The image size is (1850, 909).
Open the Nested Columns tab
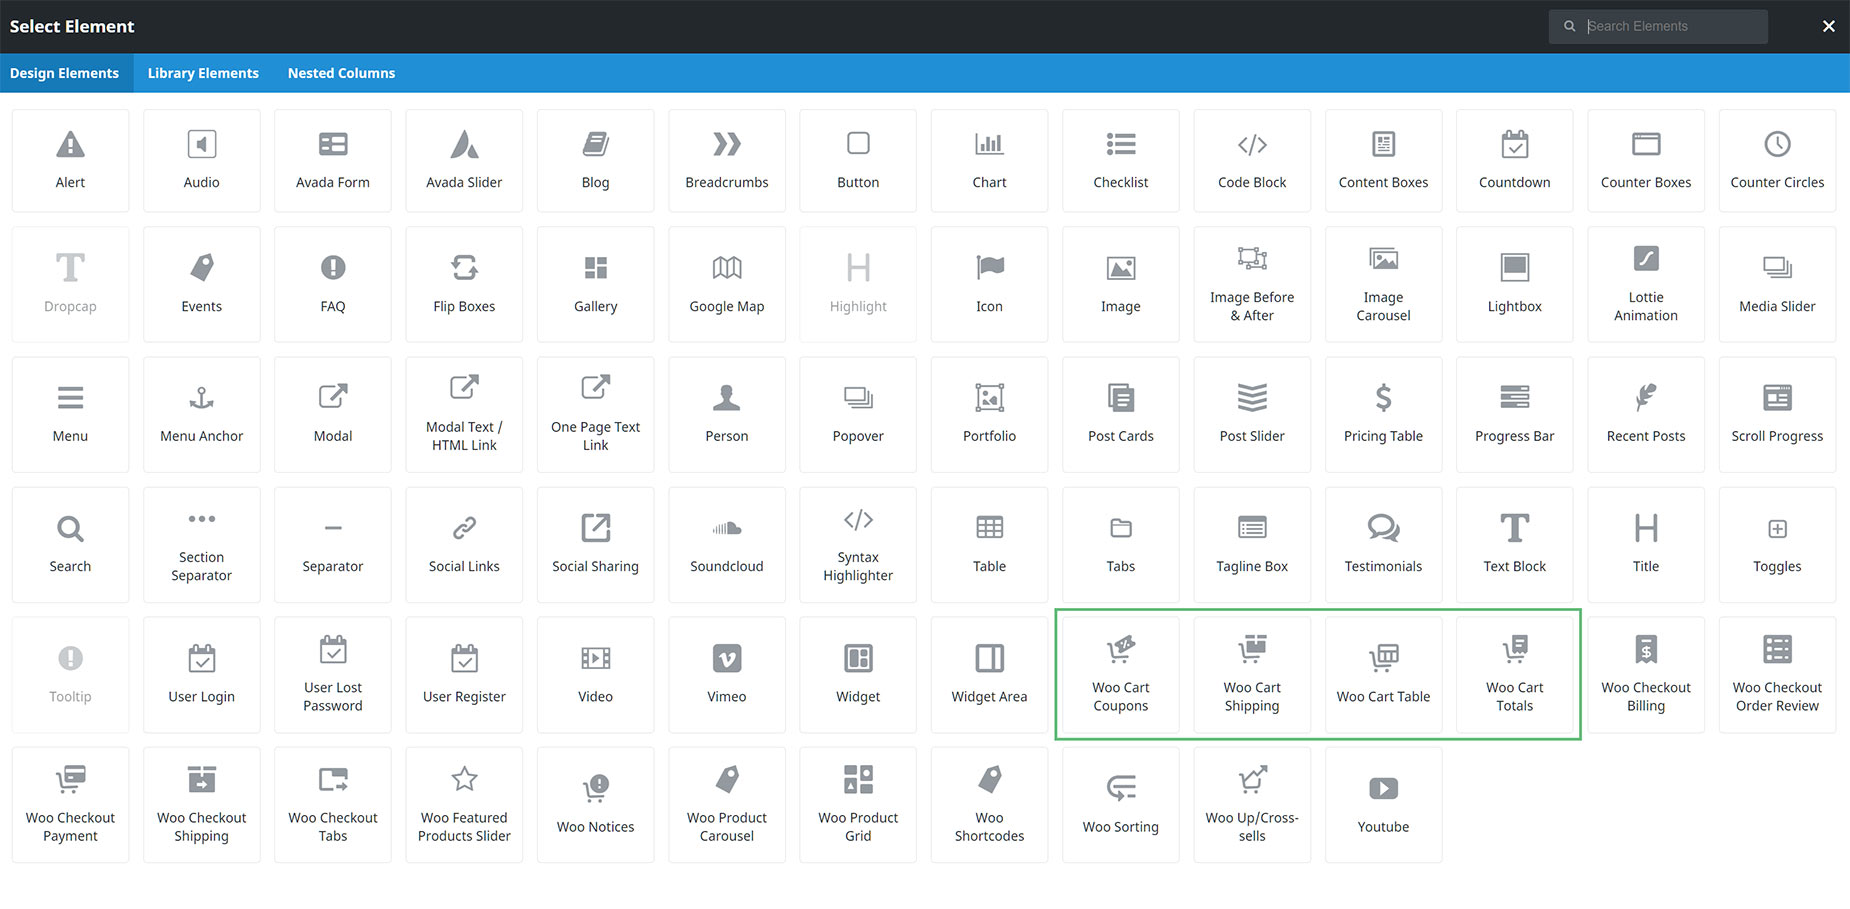click(x=341, y=73)
